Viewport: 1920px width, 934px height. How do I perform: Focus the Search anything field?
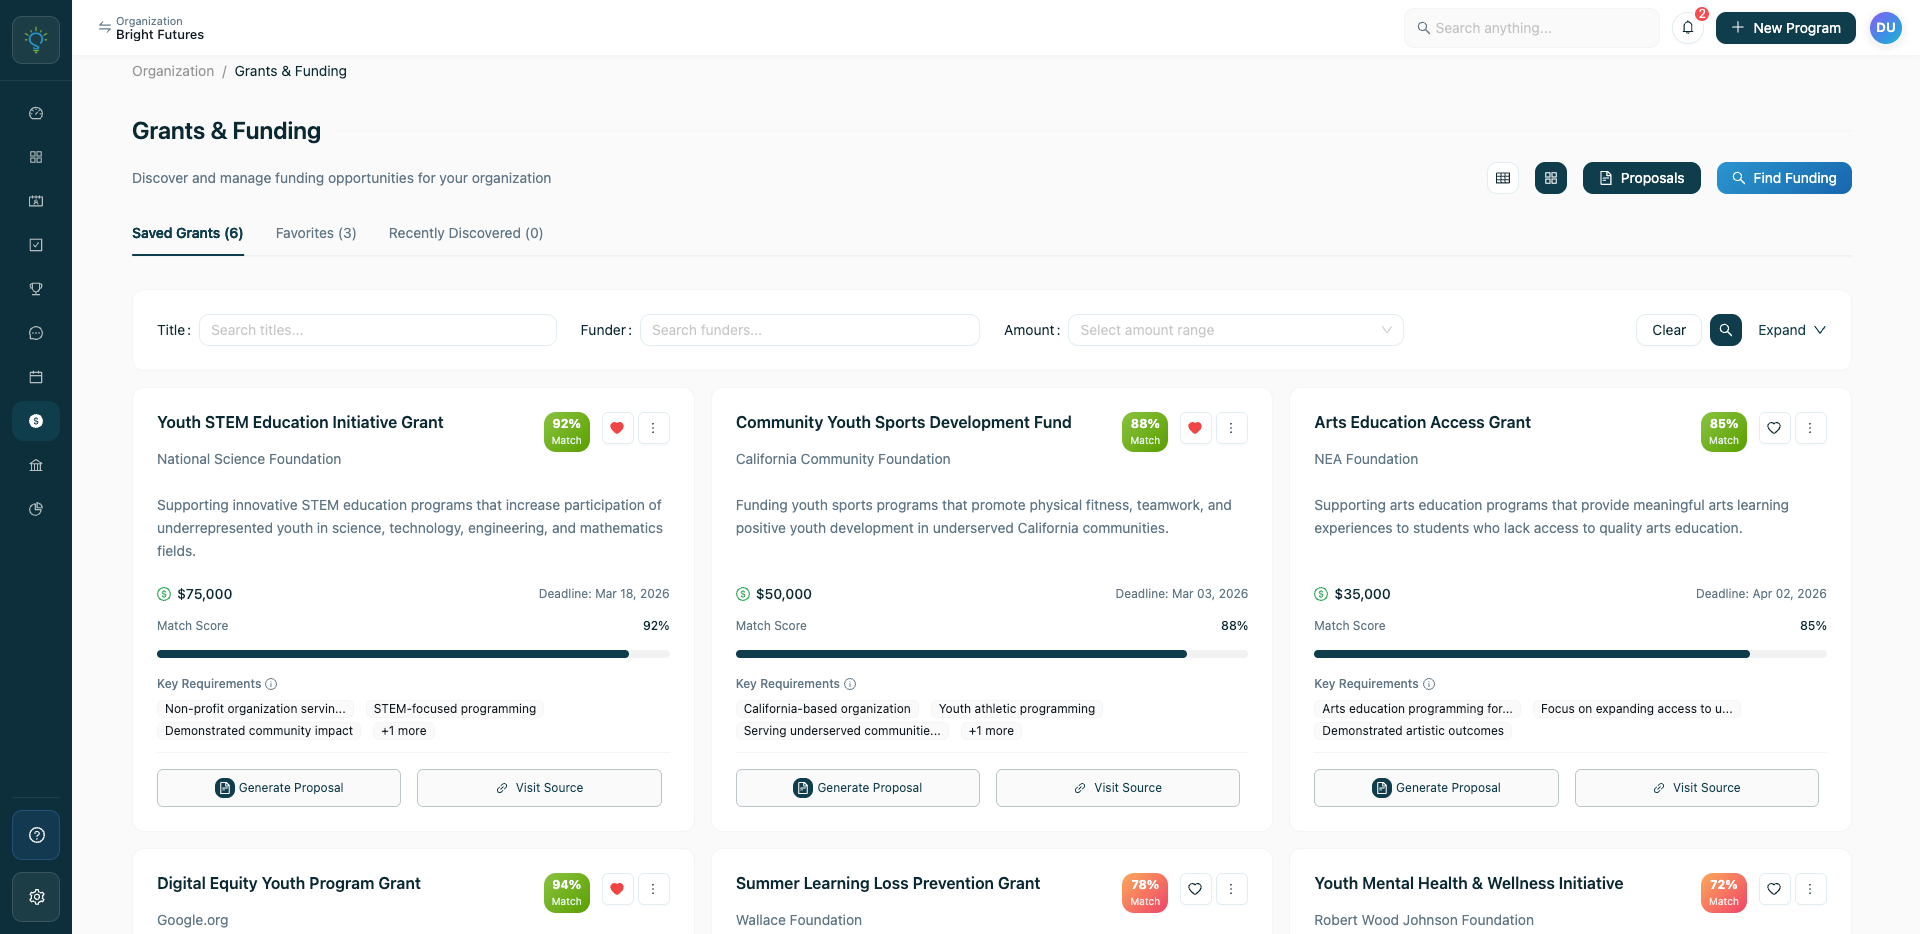point(1532,28)
